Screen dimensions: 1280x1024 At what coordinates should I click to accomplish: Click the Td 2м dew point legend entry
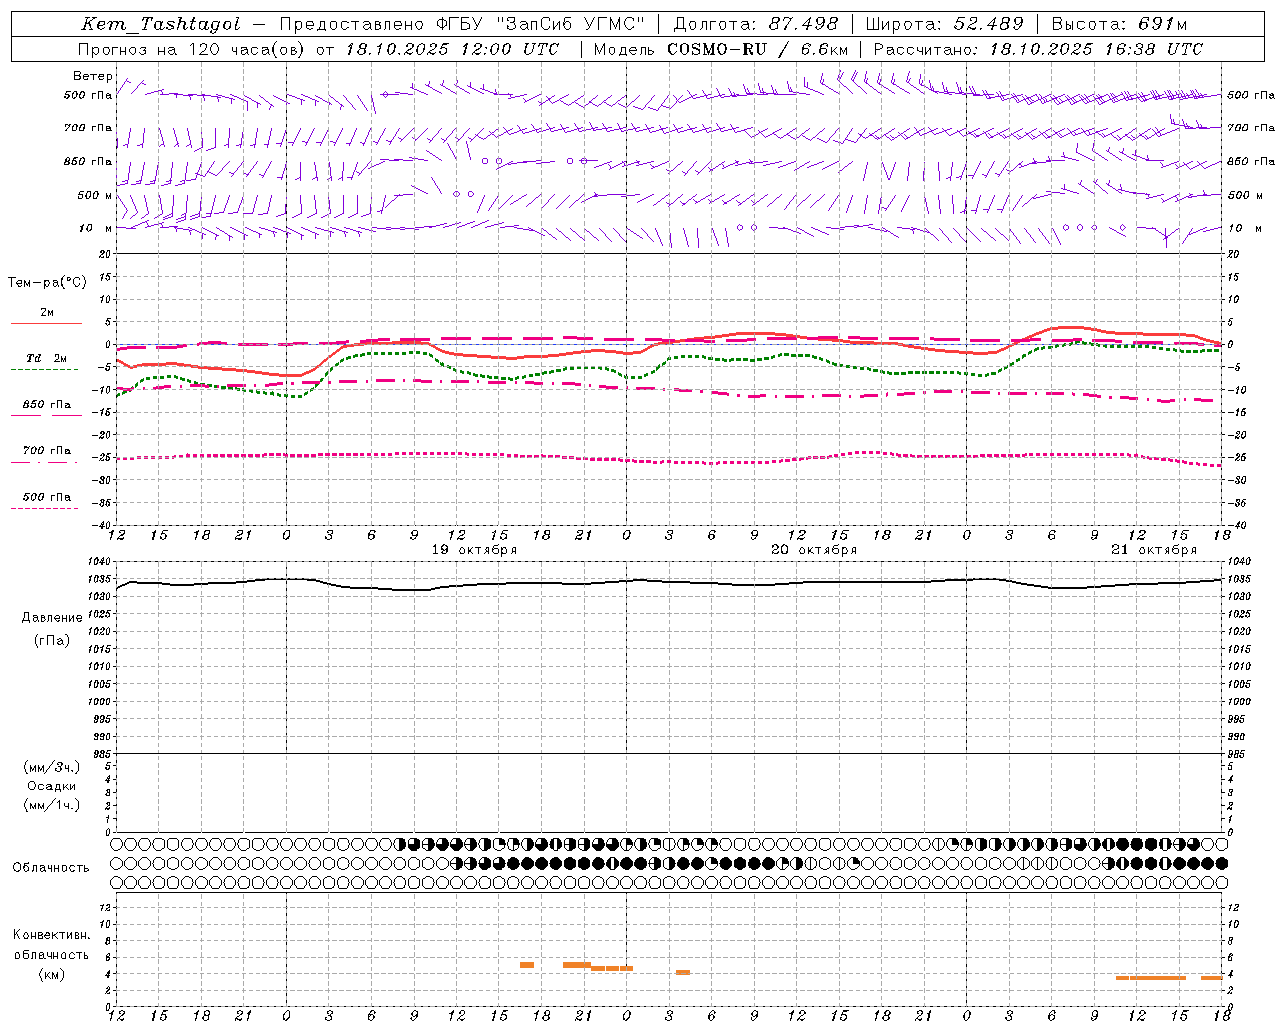pos(47,358)
